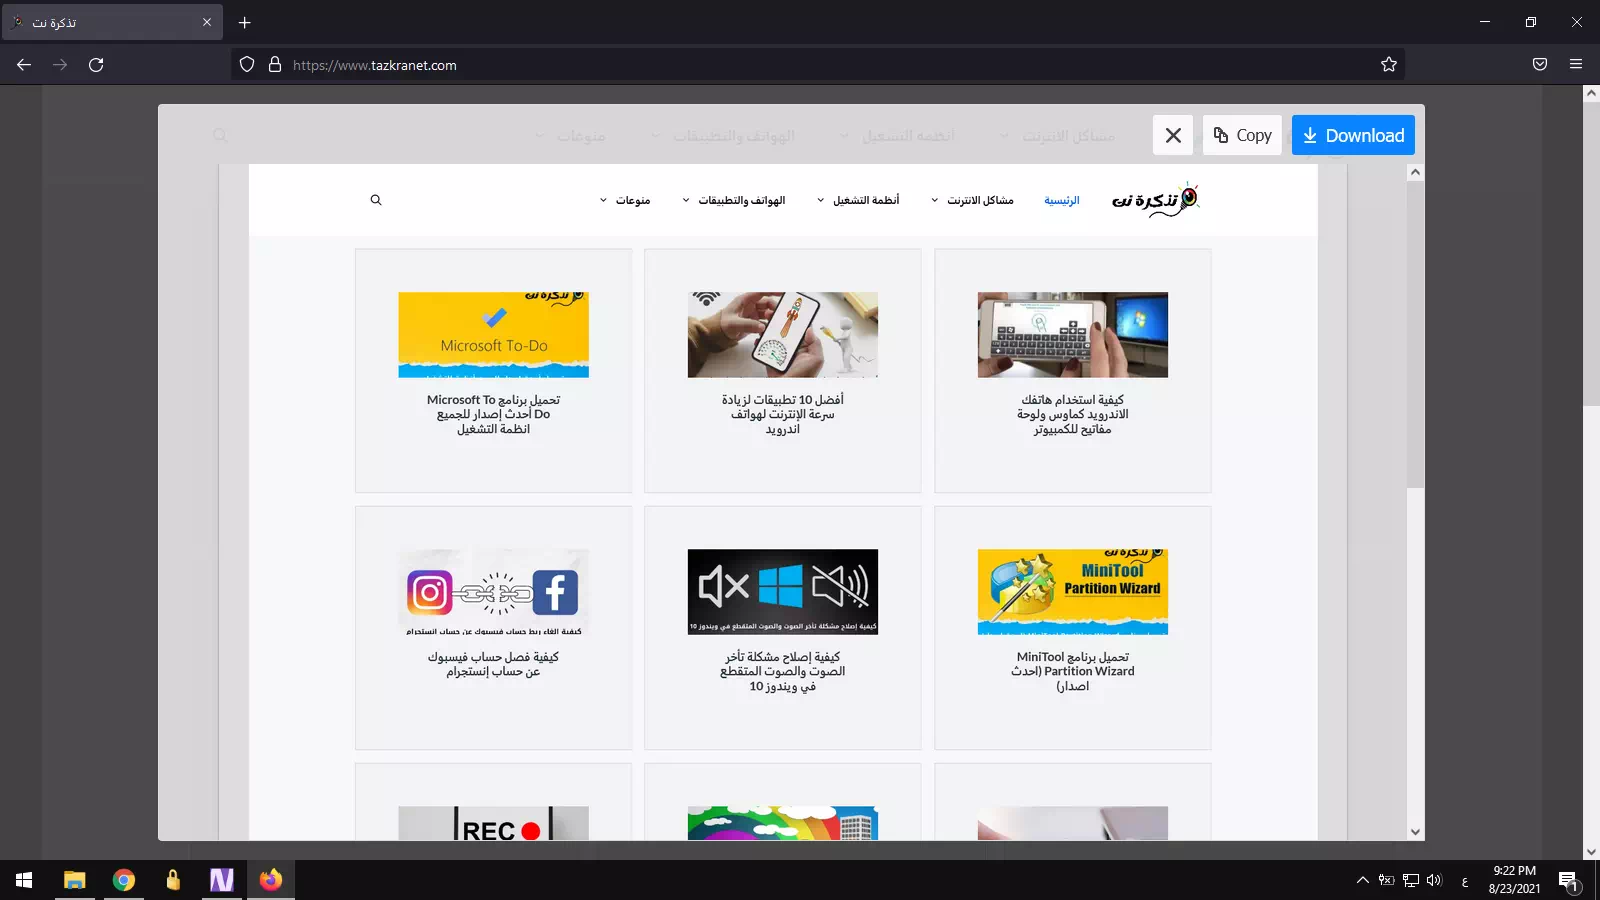Screen dimensions: 1600x900
Task: Open the purple N app in taskbar
Action: click(x=222, y=880)
